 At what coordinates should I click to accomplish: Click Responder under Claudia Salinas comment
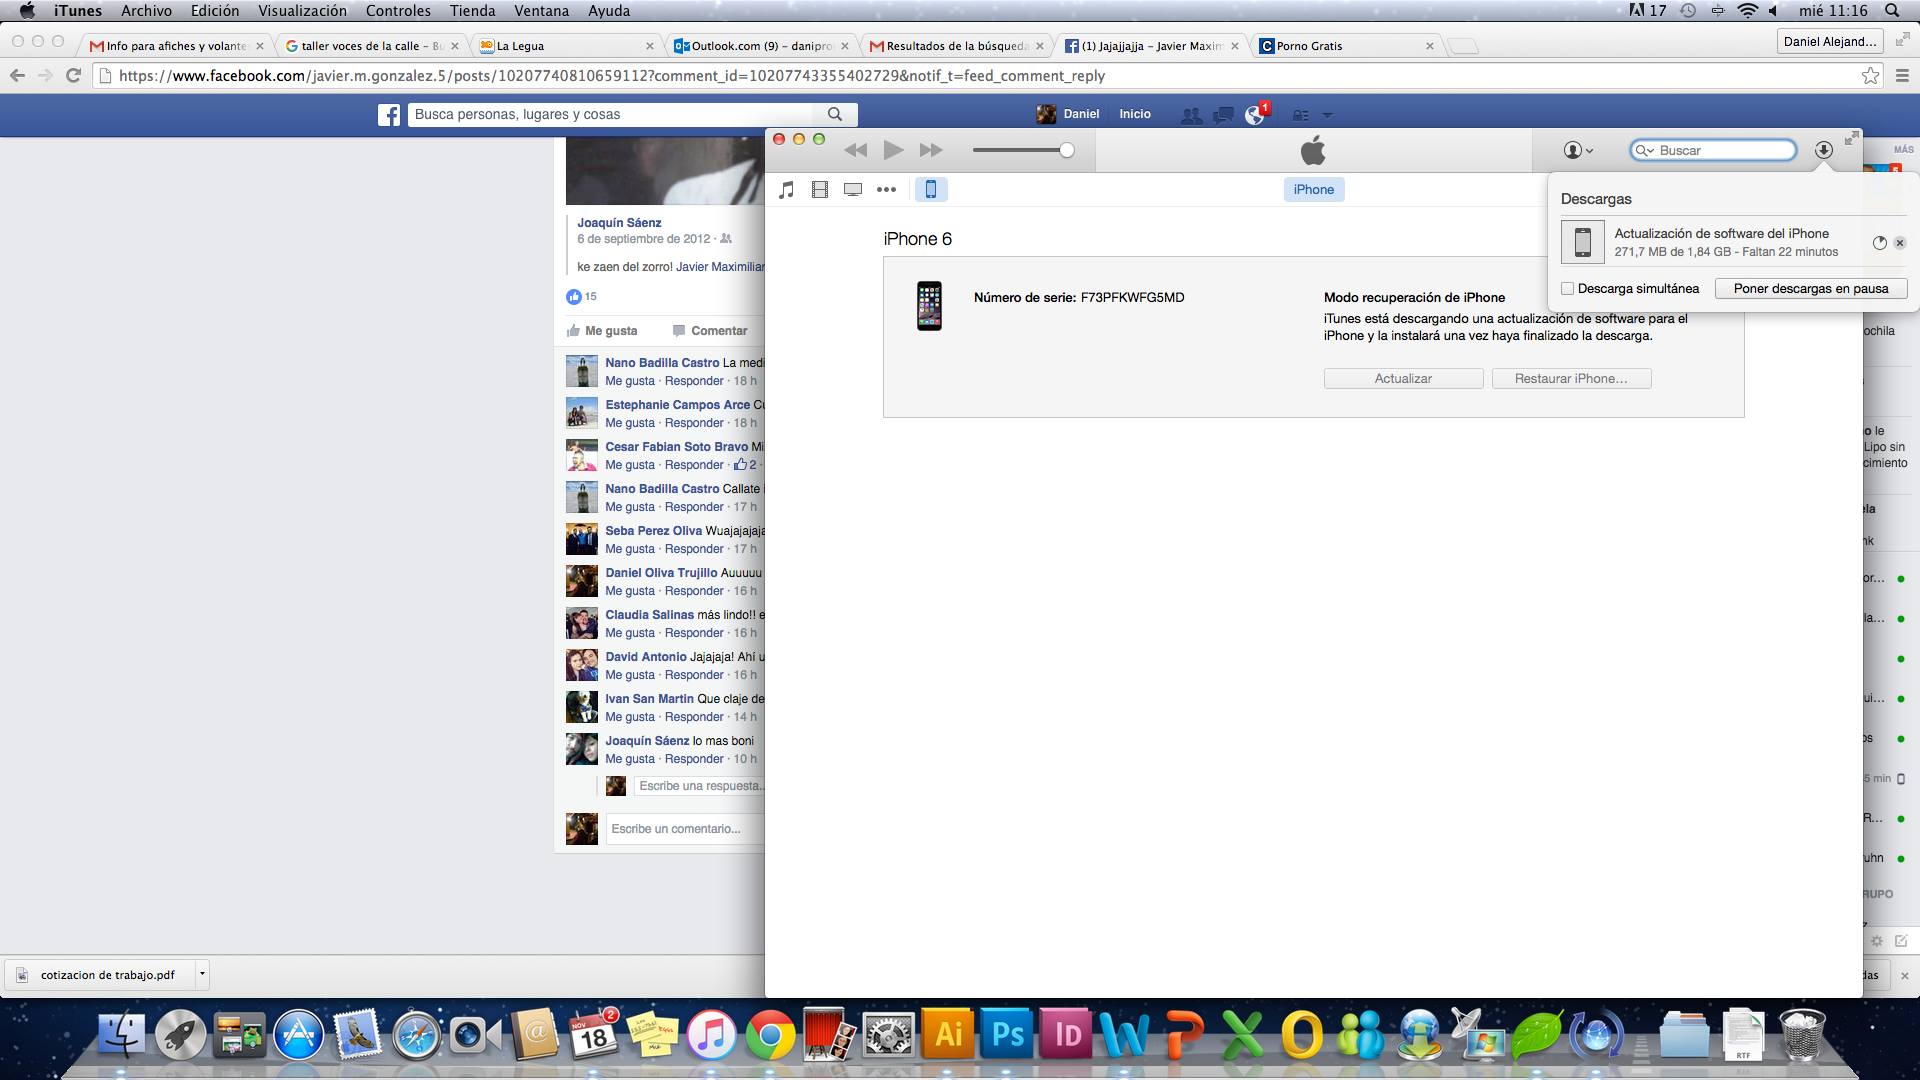[694, 633]
